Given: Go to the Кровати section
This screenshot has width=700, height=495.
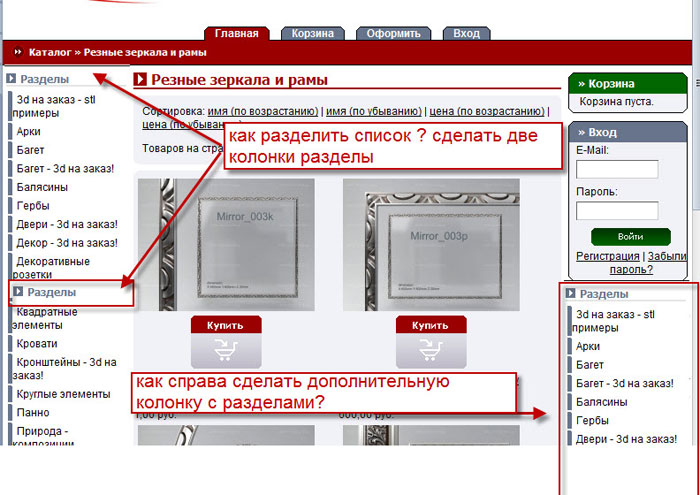Looking at the screenshot, I should (x=37, y=344).
